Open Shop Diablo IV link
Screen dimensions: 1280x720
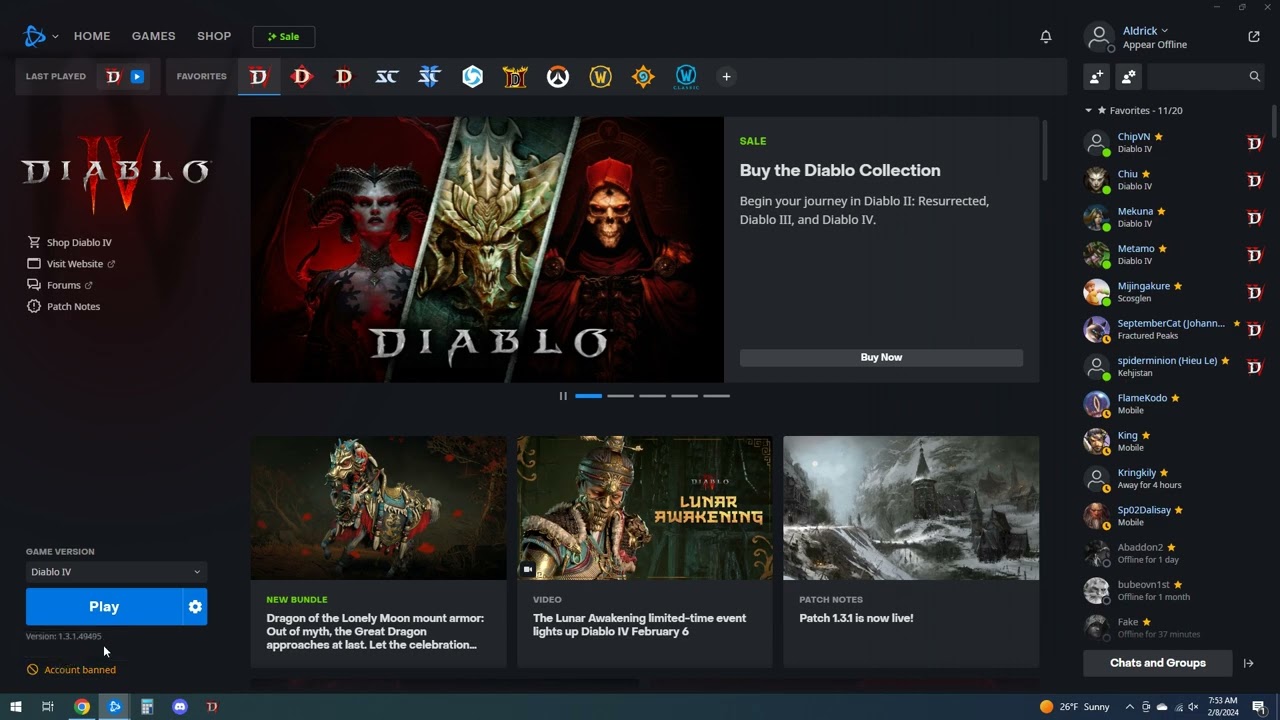click(70, 243)
